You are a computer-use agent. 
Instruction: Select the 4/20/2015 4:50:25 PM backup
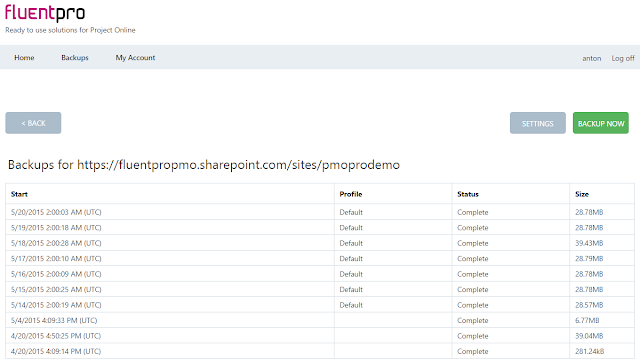click(320, 336)
